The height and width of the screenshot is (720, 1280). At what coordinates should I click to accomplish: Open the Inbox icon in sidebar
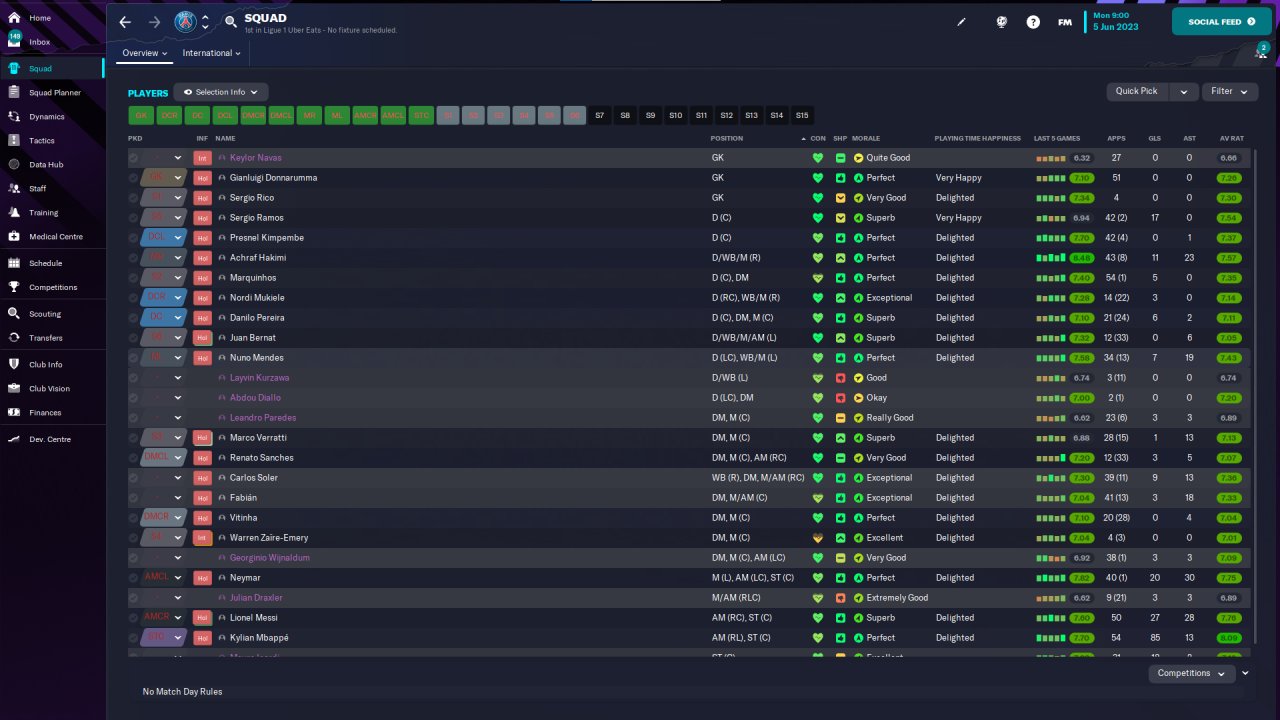click(x=14, y=42)
